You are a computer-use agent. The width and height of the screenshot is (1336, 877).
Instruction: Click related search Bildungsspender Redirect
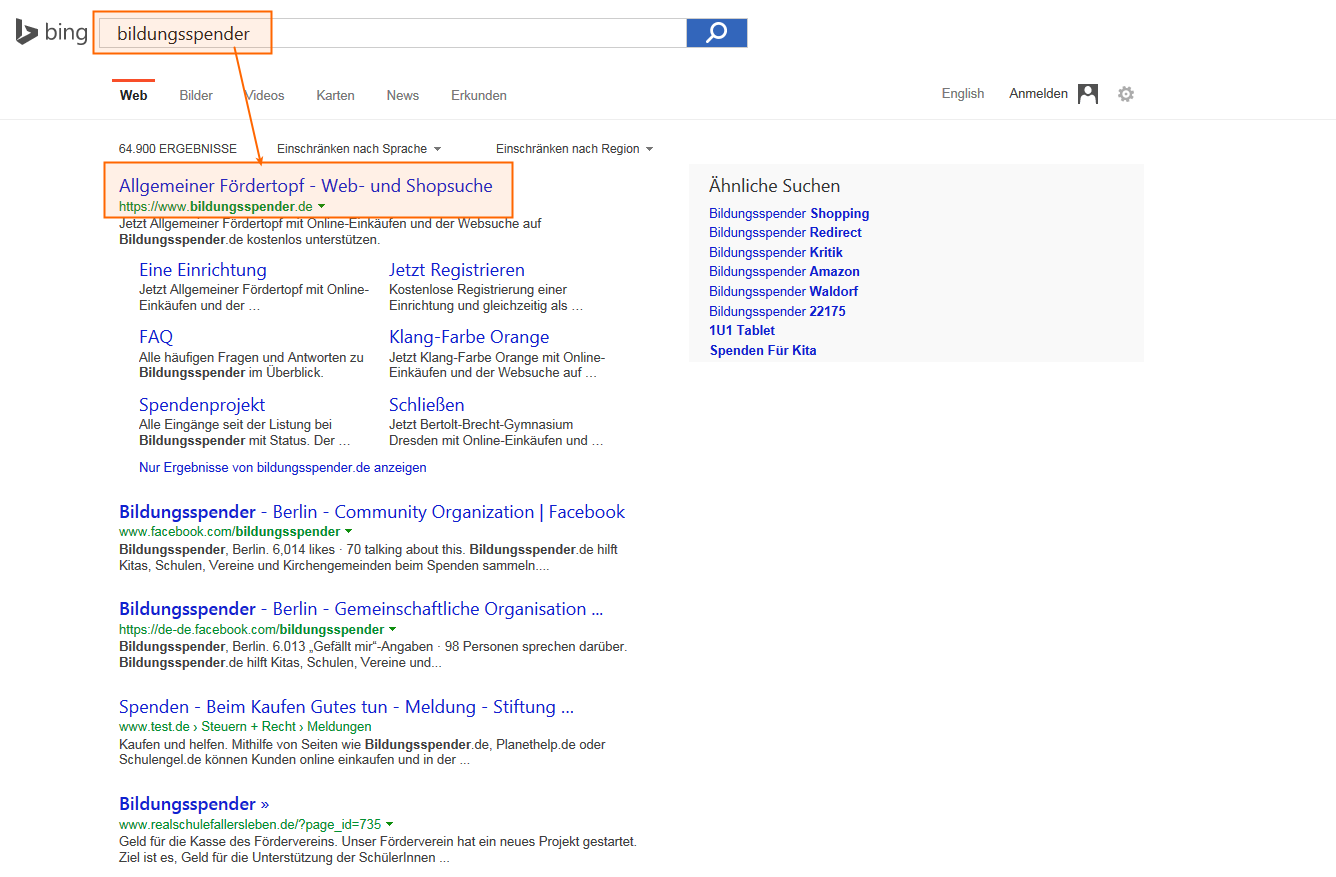click(785, 232)
